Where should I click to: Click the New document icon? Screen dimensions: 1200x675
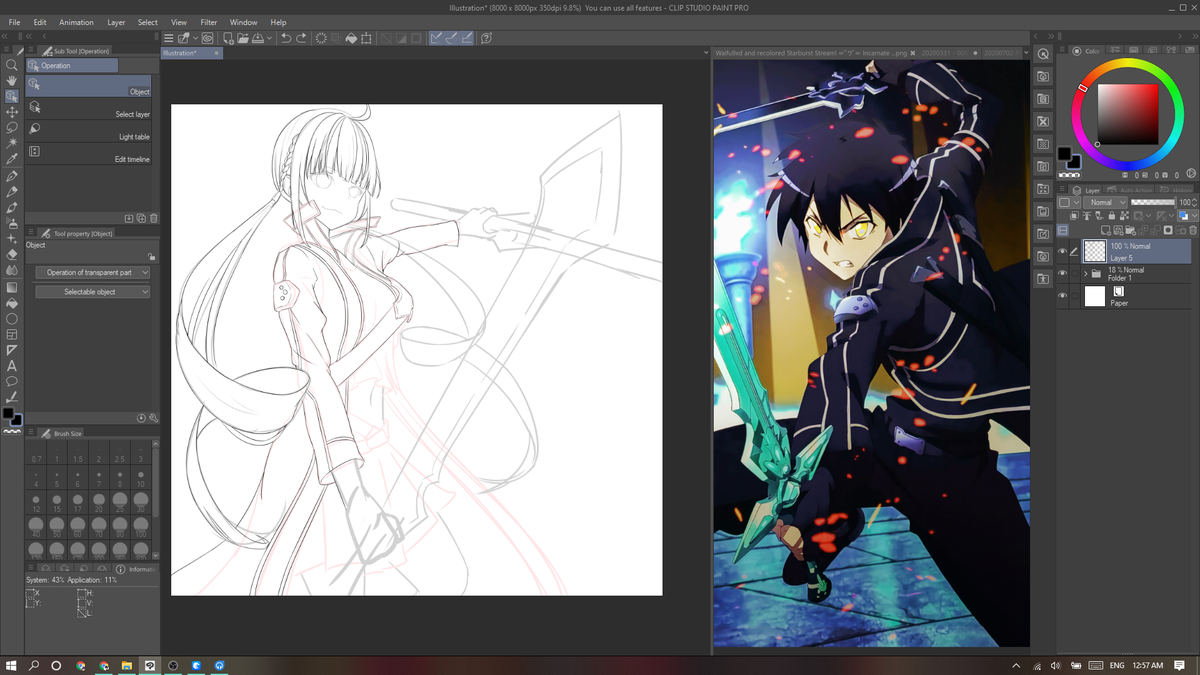(228, 38)
